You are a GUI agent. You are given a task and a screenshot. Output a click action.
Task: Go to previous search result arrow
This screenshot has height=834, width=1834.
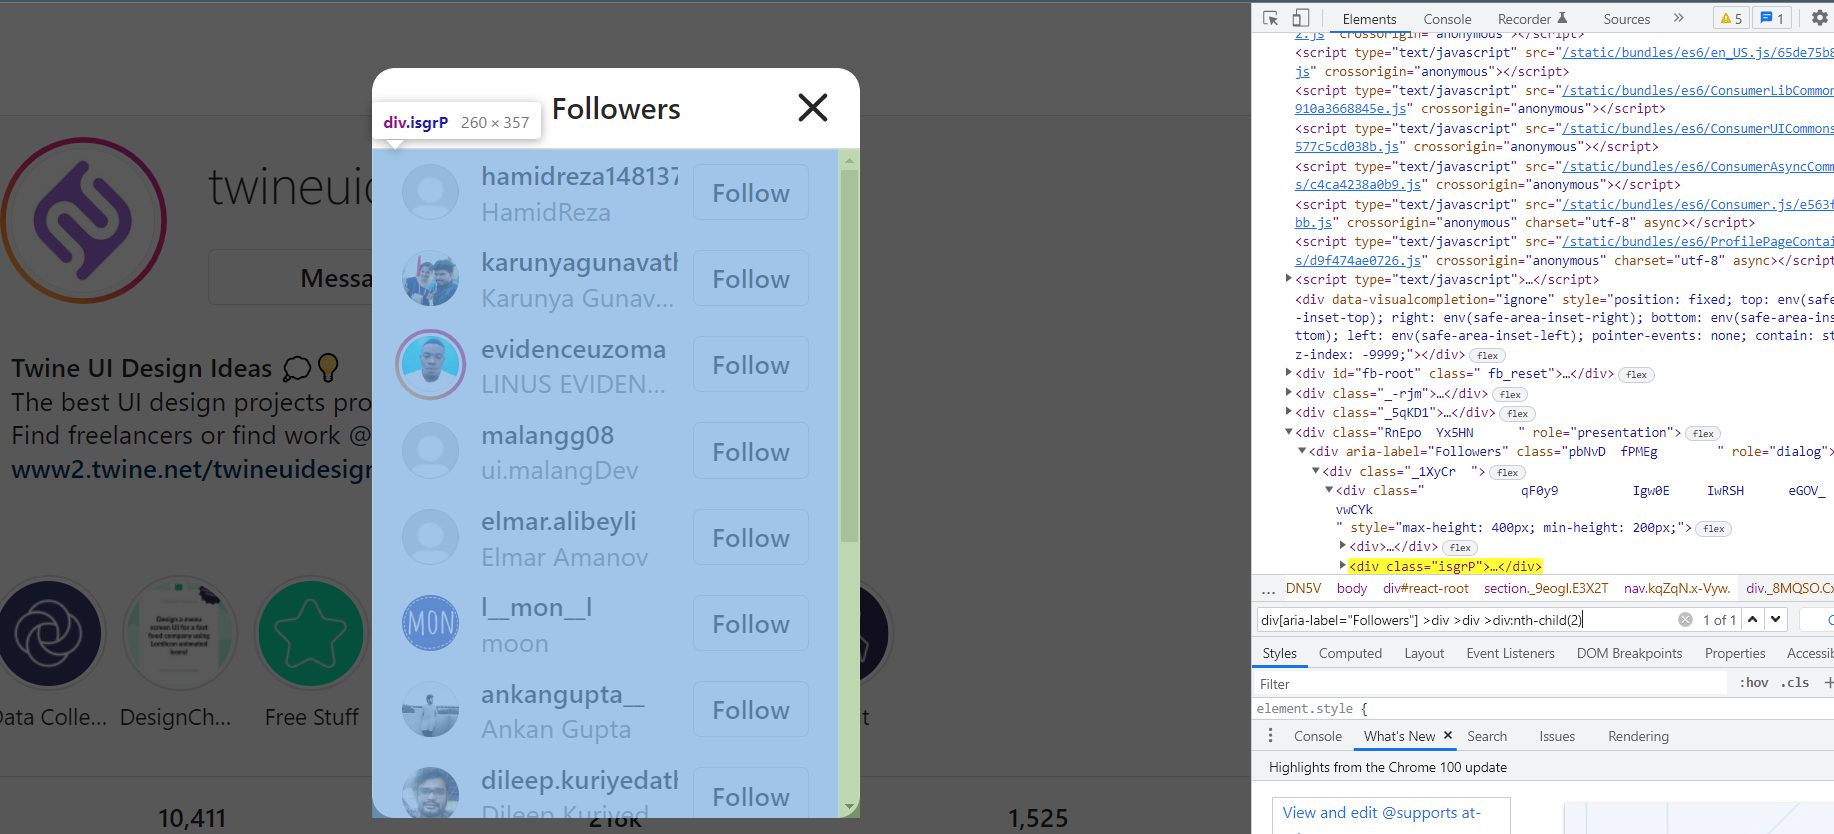[x=1752, y=620]
